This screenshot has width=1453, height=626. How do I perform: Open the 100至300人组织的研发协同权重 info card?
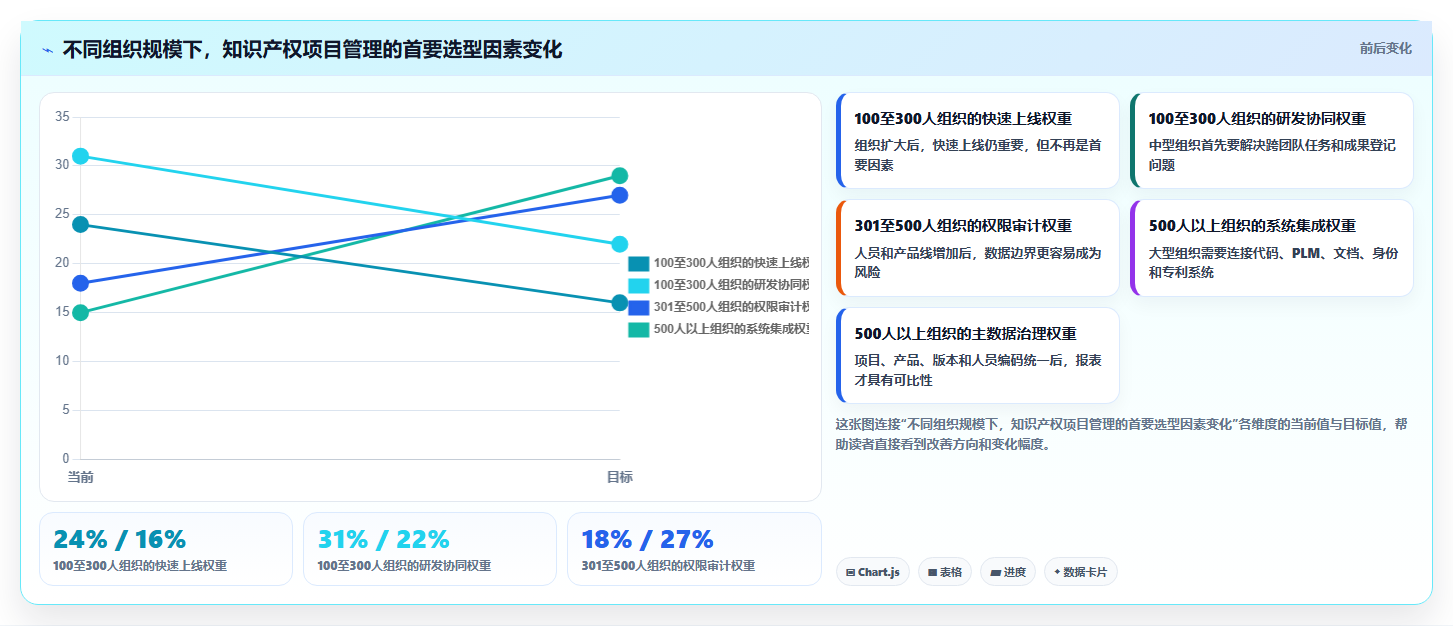1272,141
